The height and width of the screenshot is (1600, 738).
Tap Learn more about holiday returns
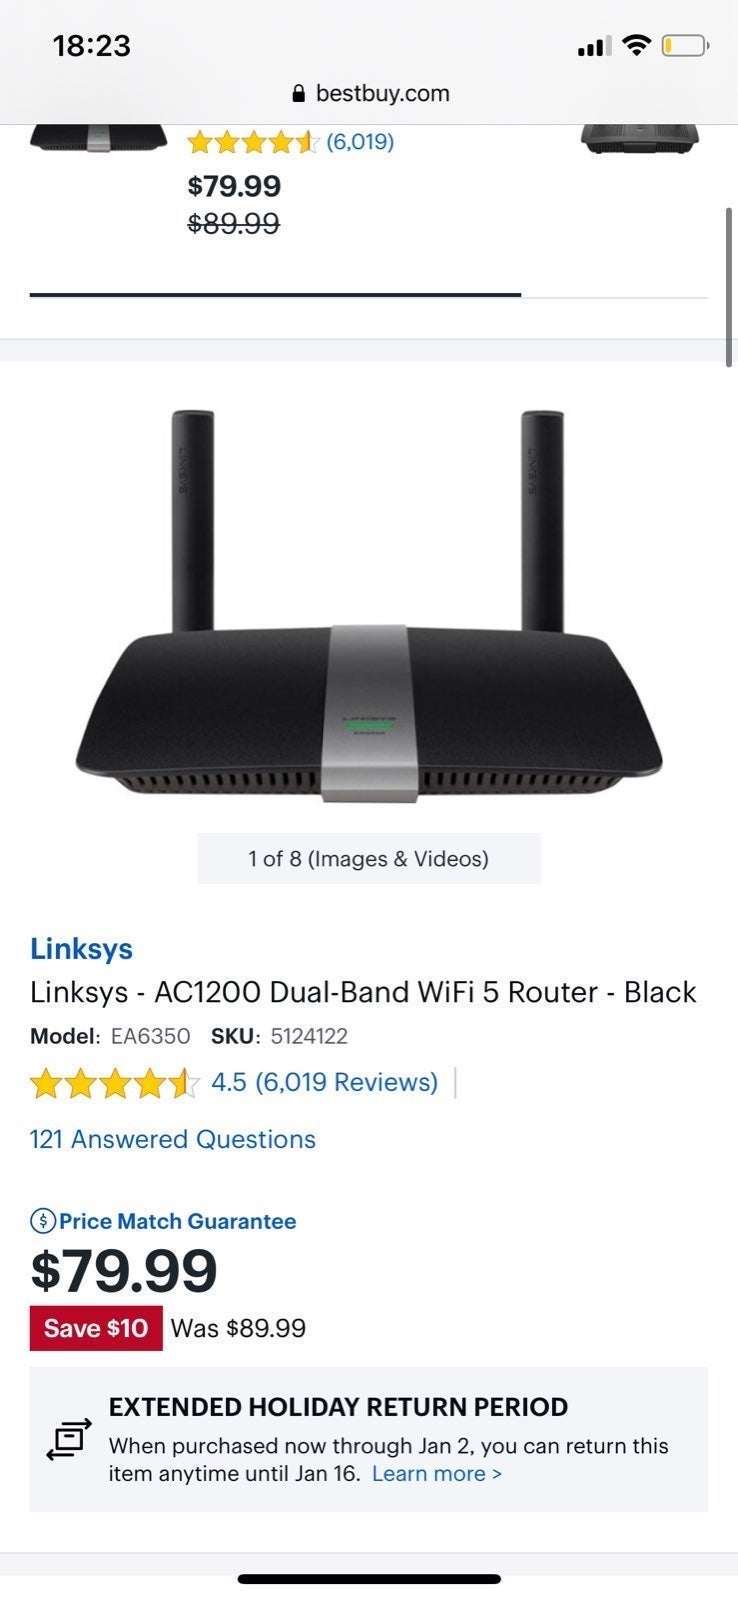[x=437, y=1474]
